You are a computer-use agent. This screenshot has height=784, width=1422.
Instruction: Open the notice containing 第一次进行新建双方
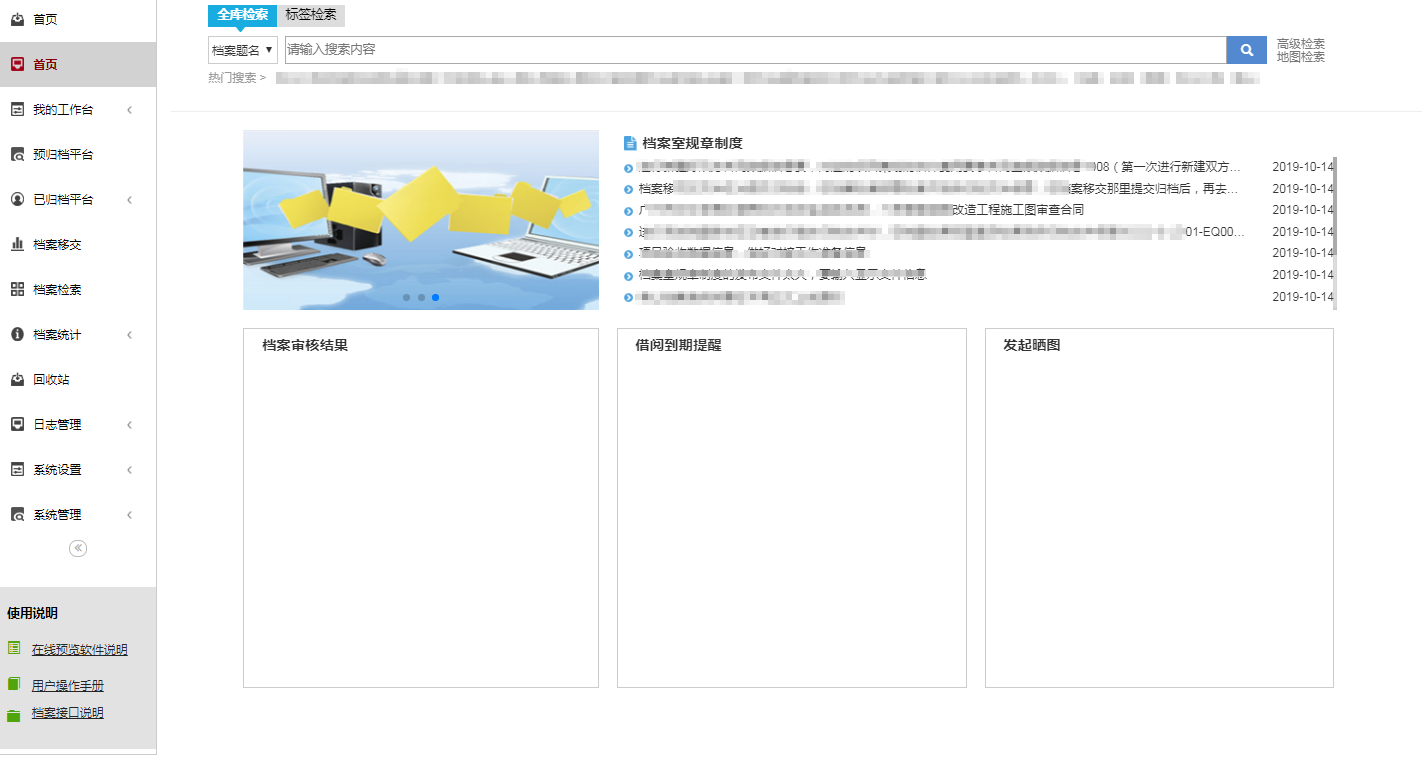940,167
